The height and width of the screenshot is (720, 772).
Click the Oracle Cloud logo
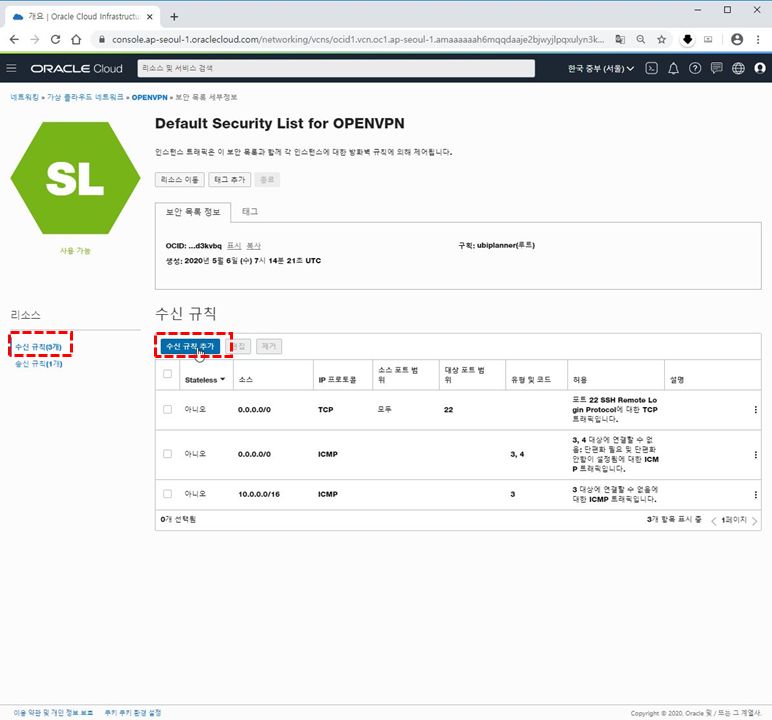[x=76, y=68]
